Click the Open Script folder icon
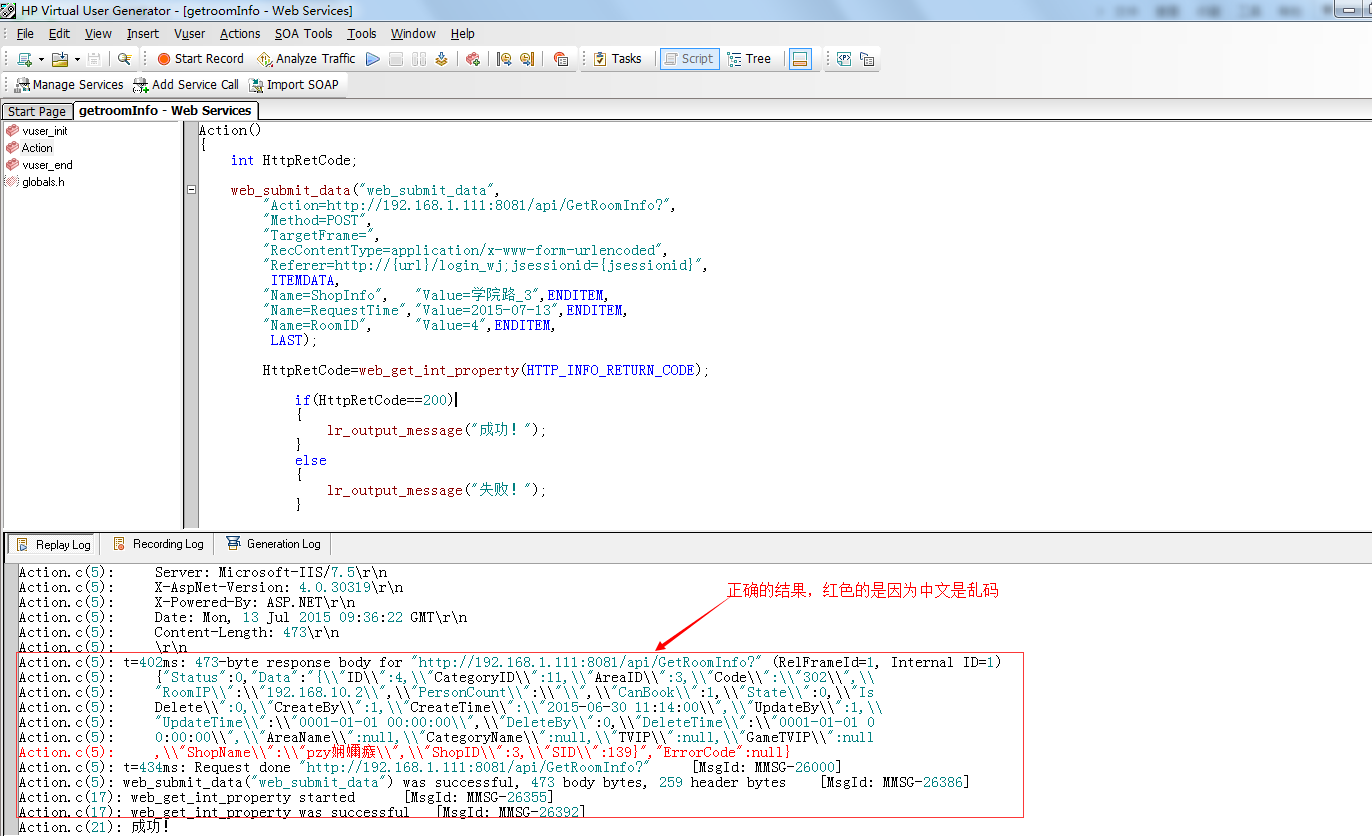1372x836 pixels. click(60, 59)
